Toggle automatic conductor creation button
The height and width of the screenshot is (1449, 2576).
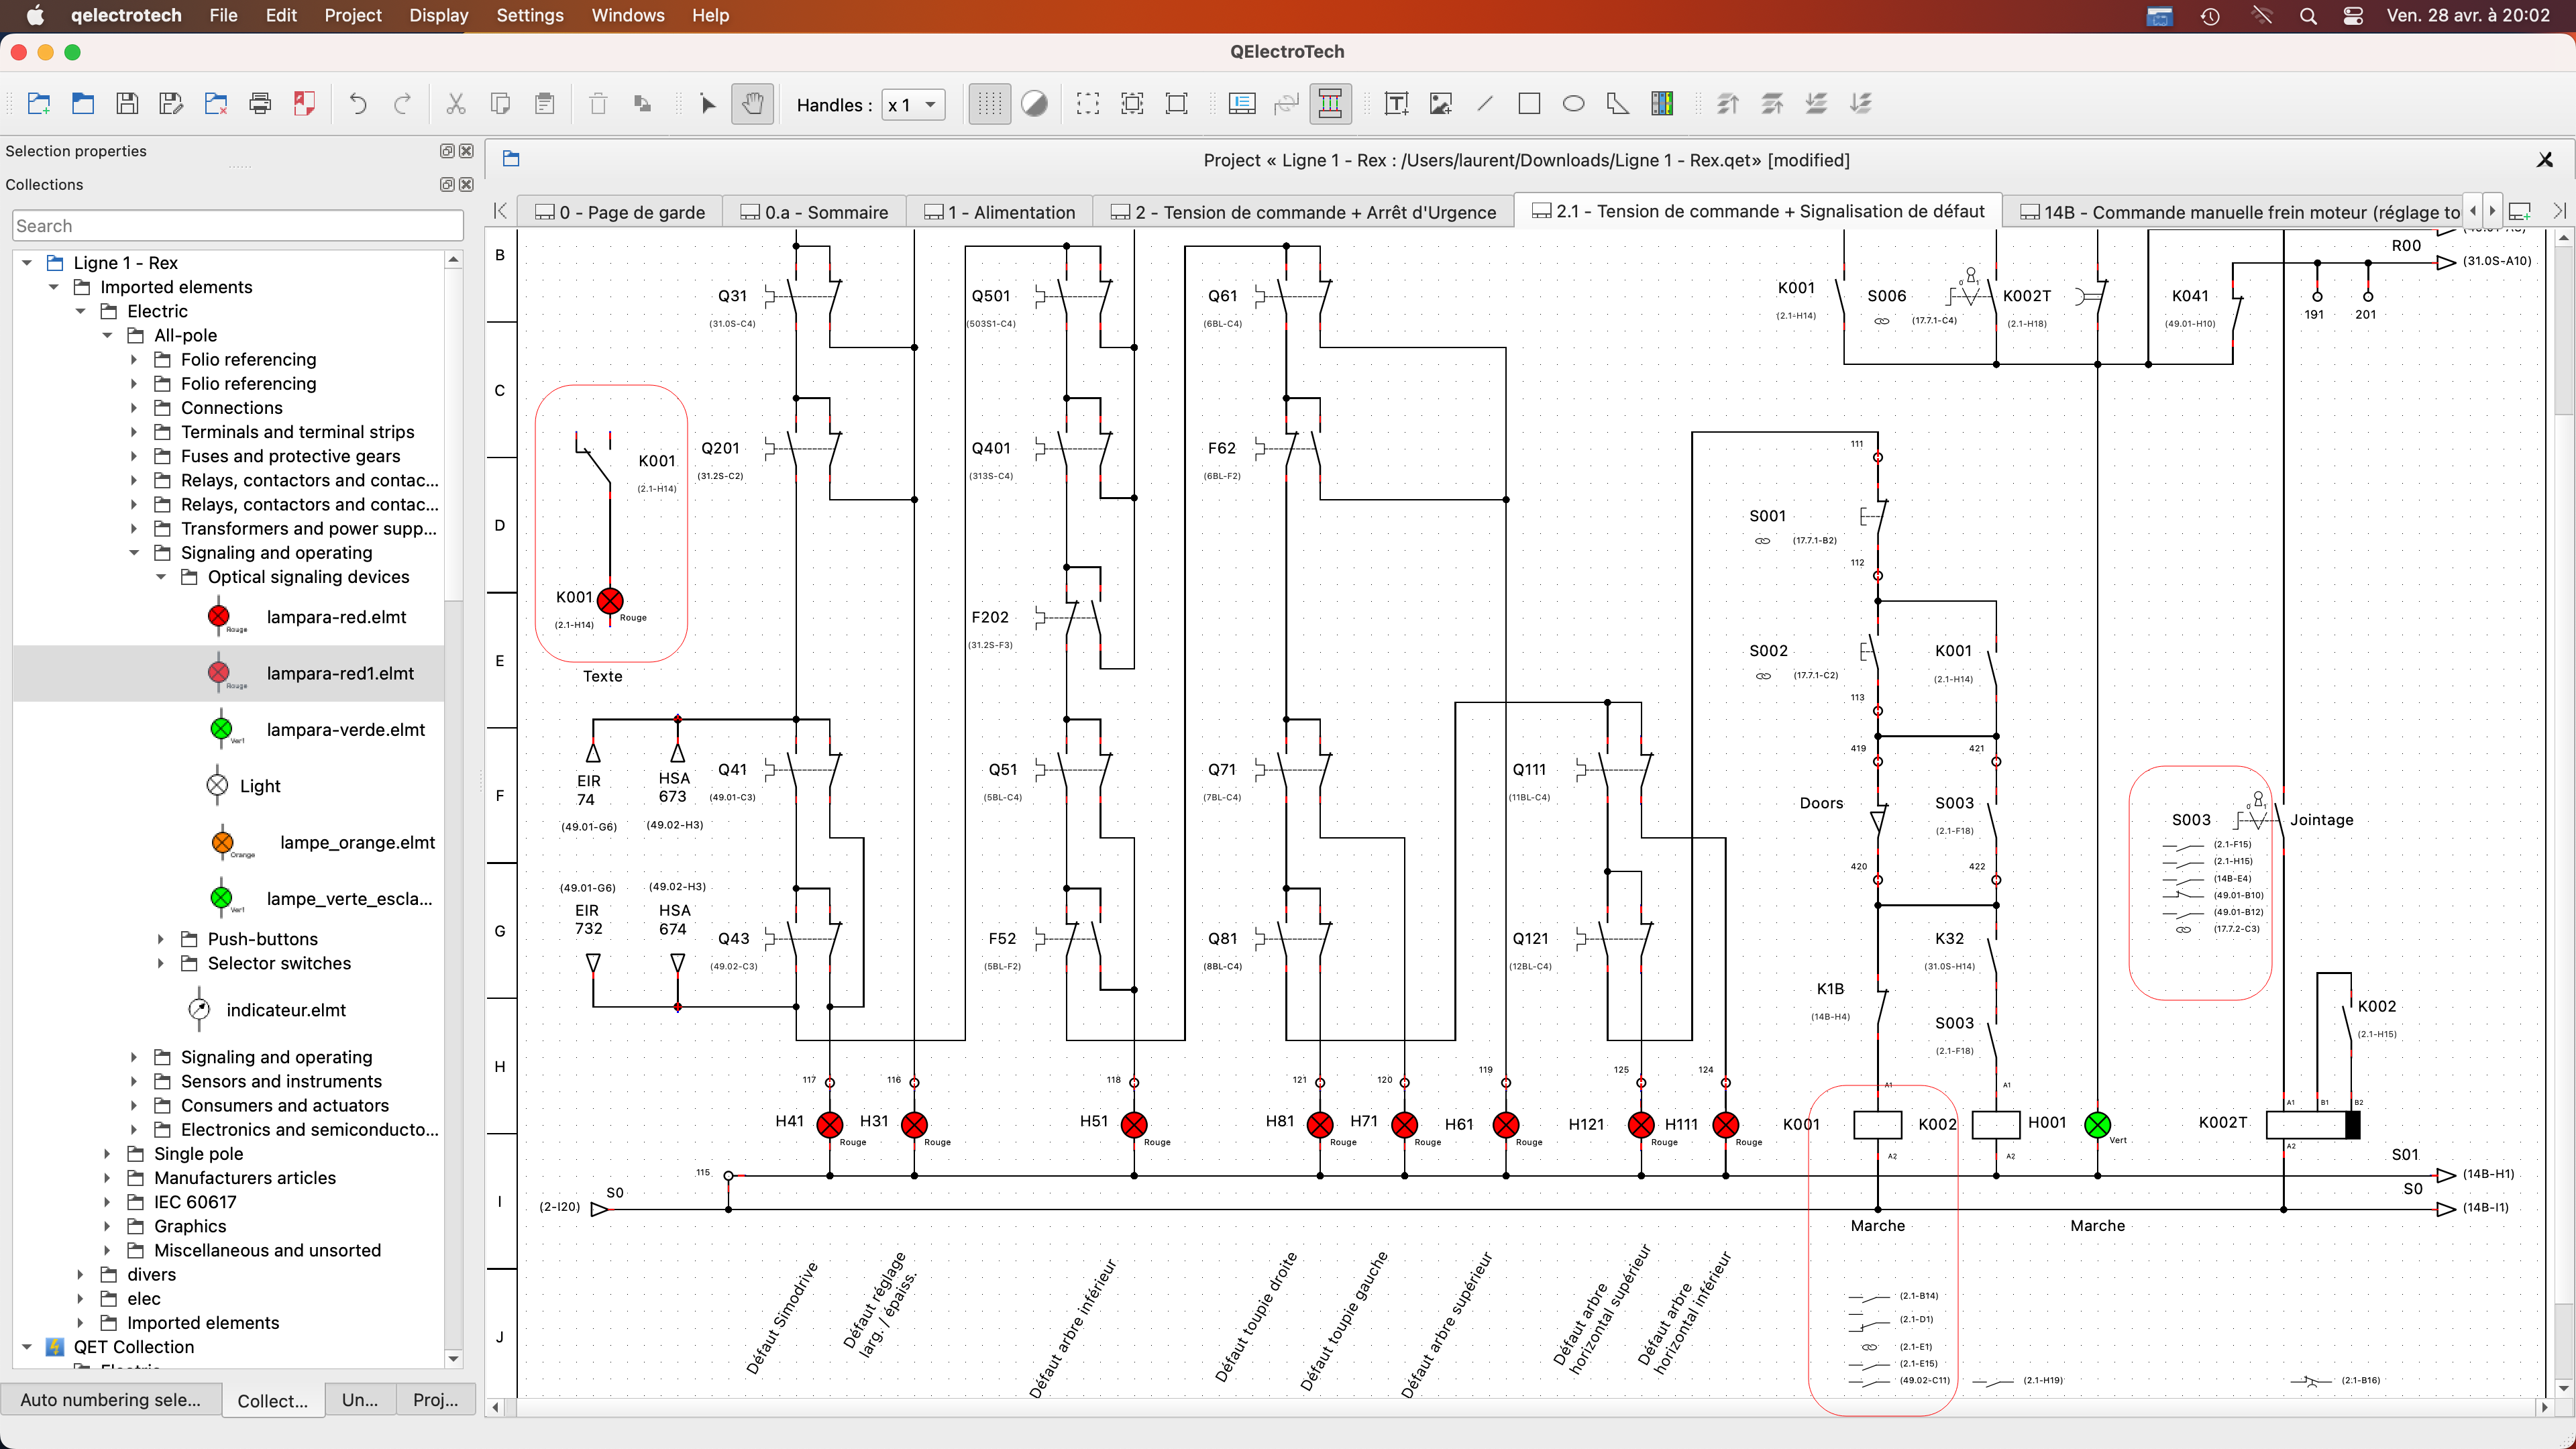(x=1330, y=104)
